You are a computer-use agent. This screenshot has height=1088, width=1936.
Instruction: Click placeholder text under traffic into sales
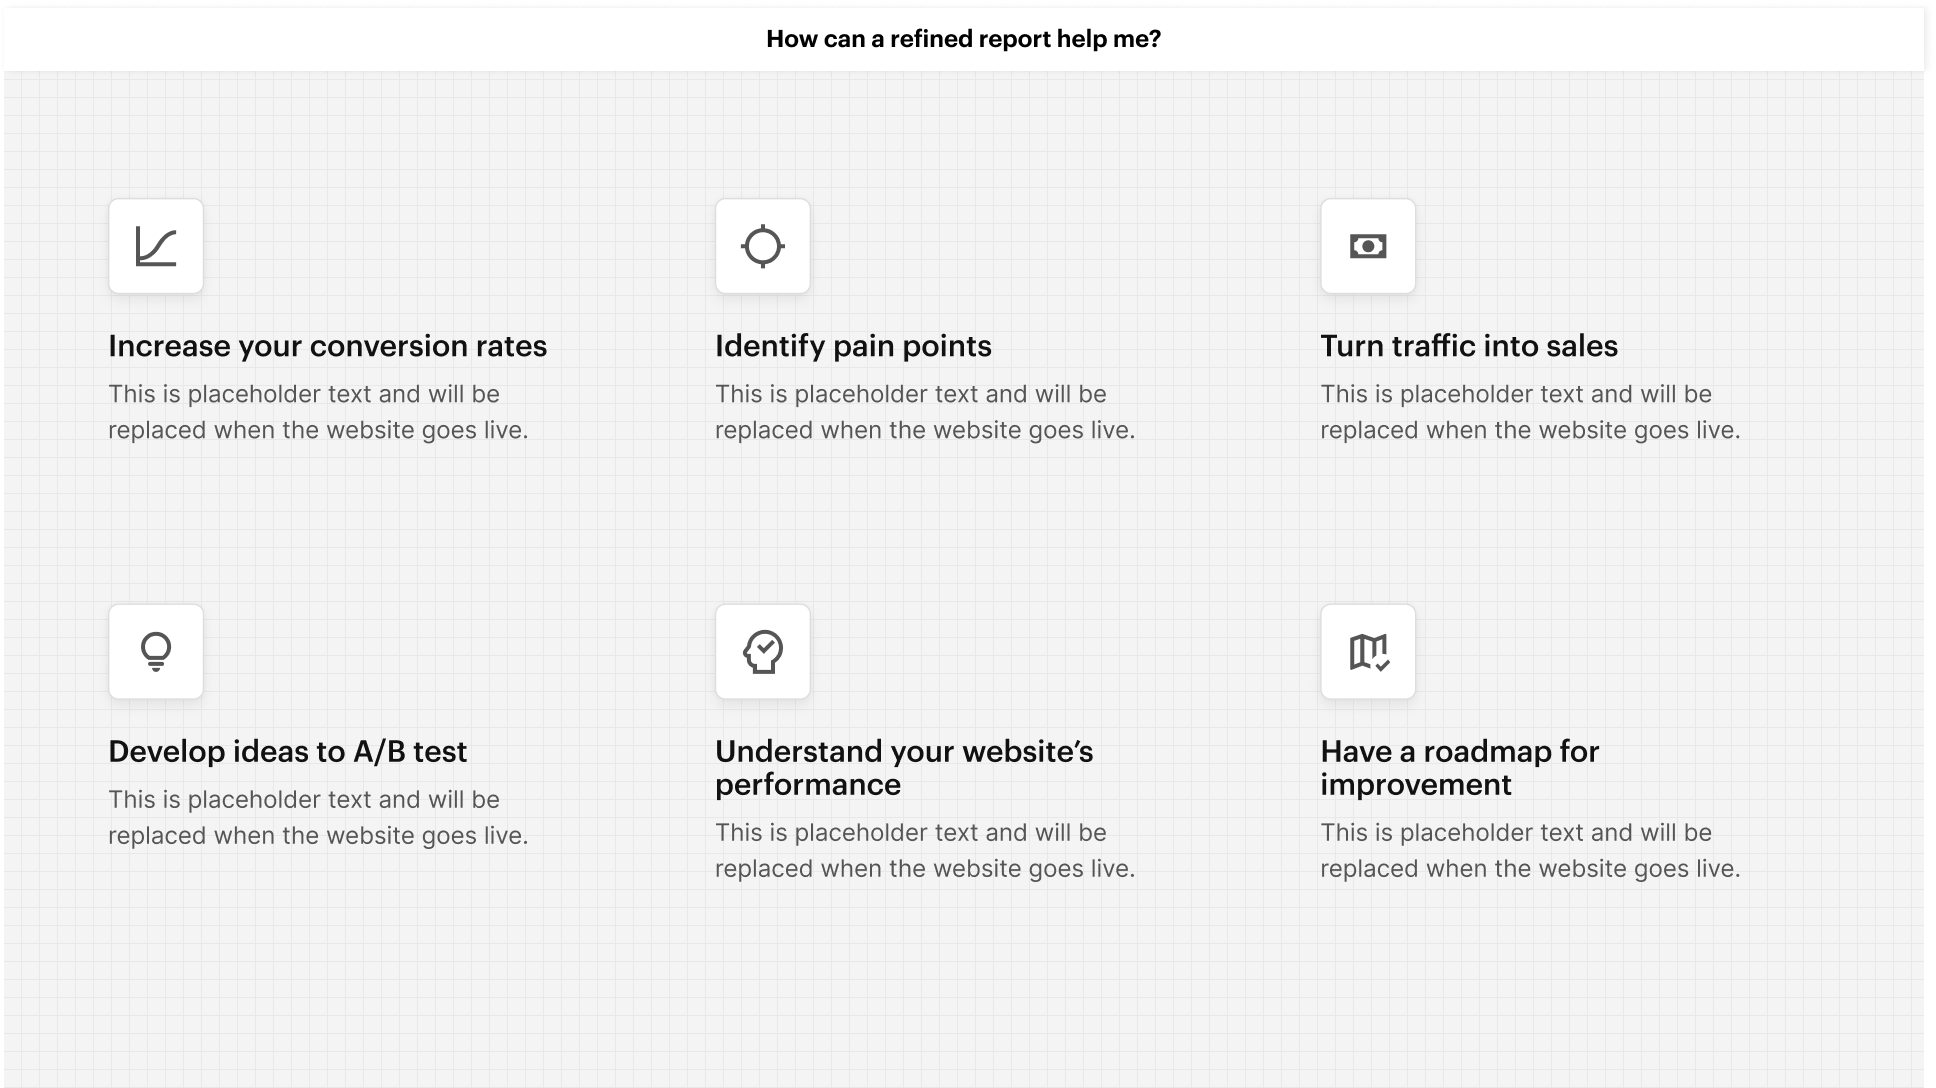[x=1530, y=412]
